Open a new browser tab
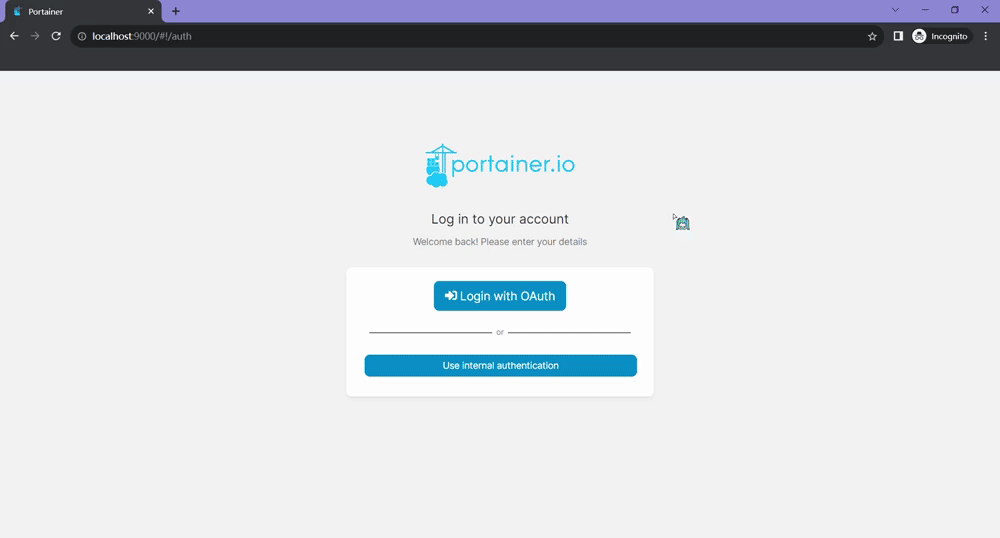 tap(176, 11)
